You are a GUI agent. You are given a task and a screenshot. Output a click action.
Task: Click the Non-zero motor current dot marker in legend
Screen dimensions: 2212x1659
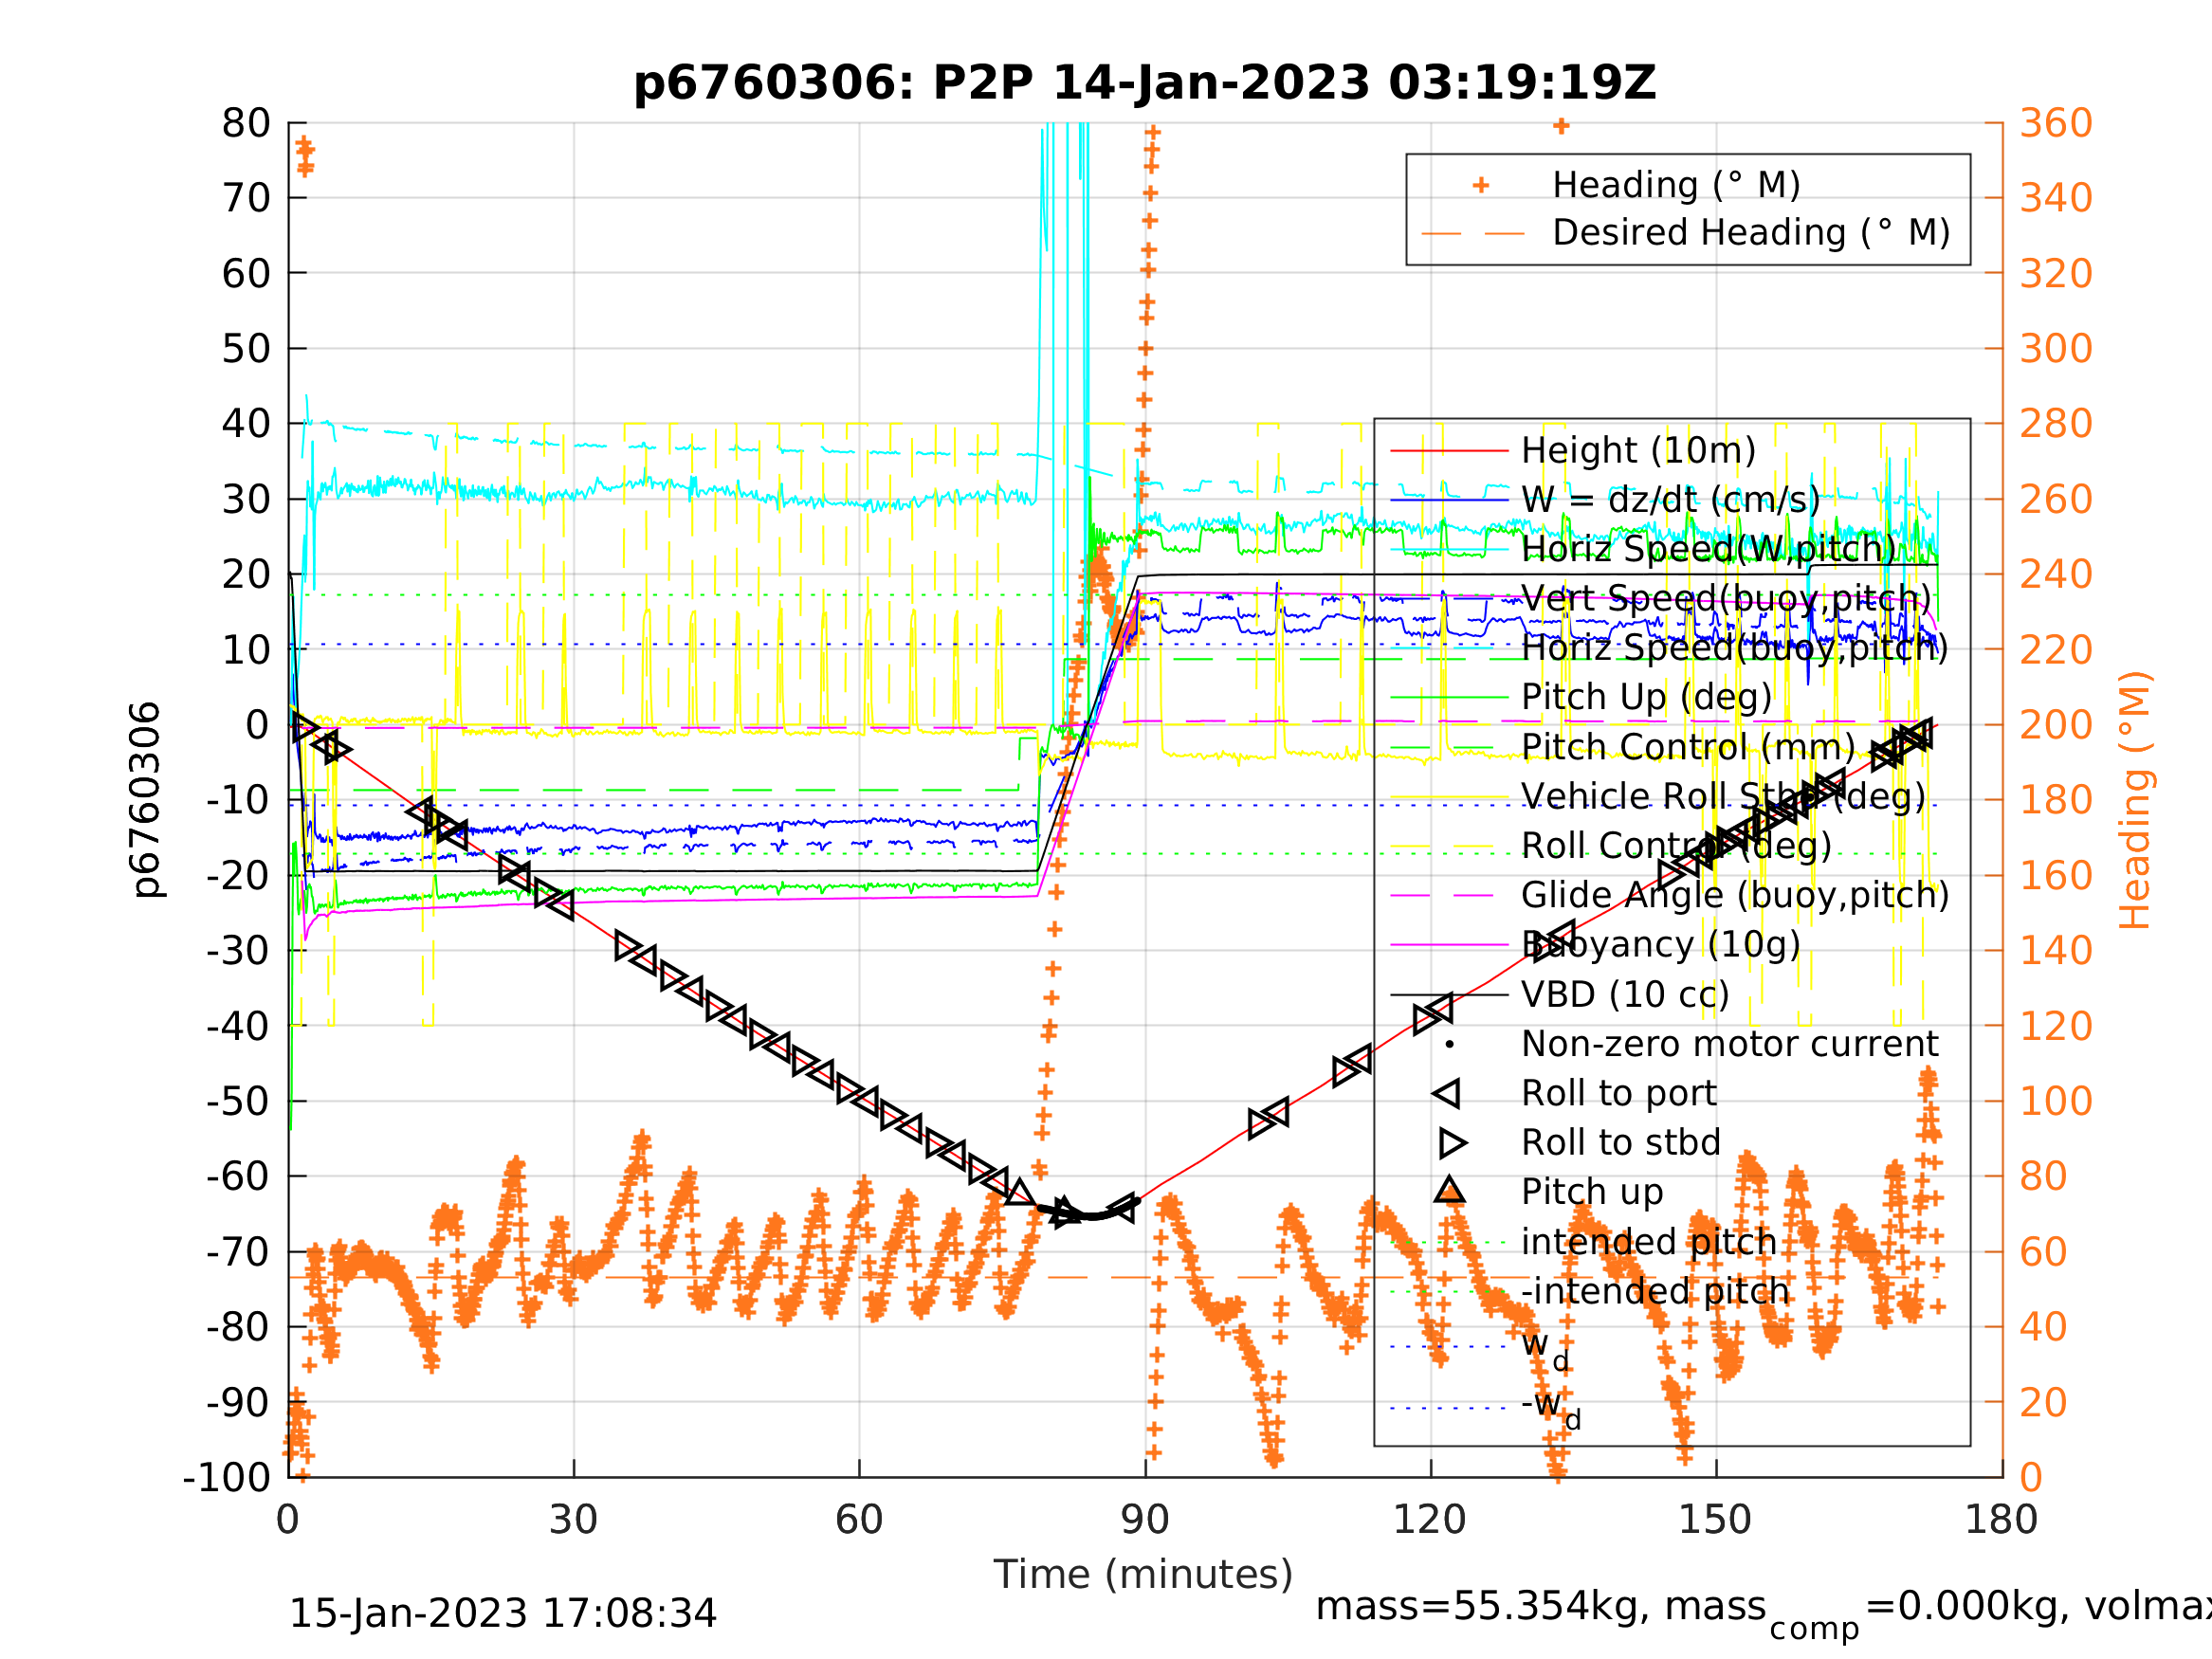coord(1449,1045)
